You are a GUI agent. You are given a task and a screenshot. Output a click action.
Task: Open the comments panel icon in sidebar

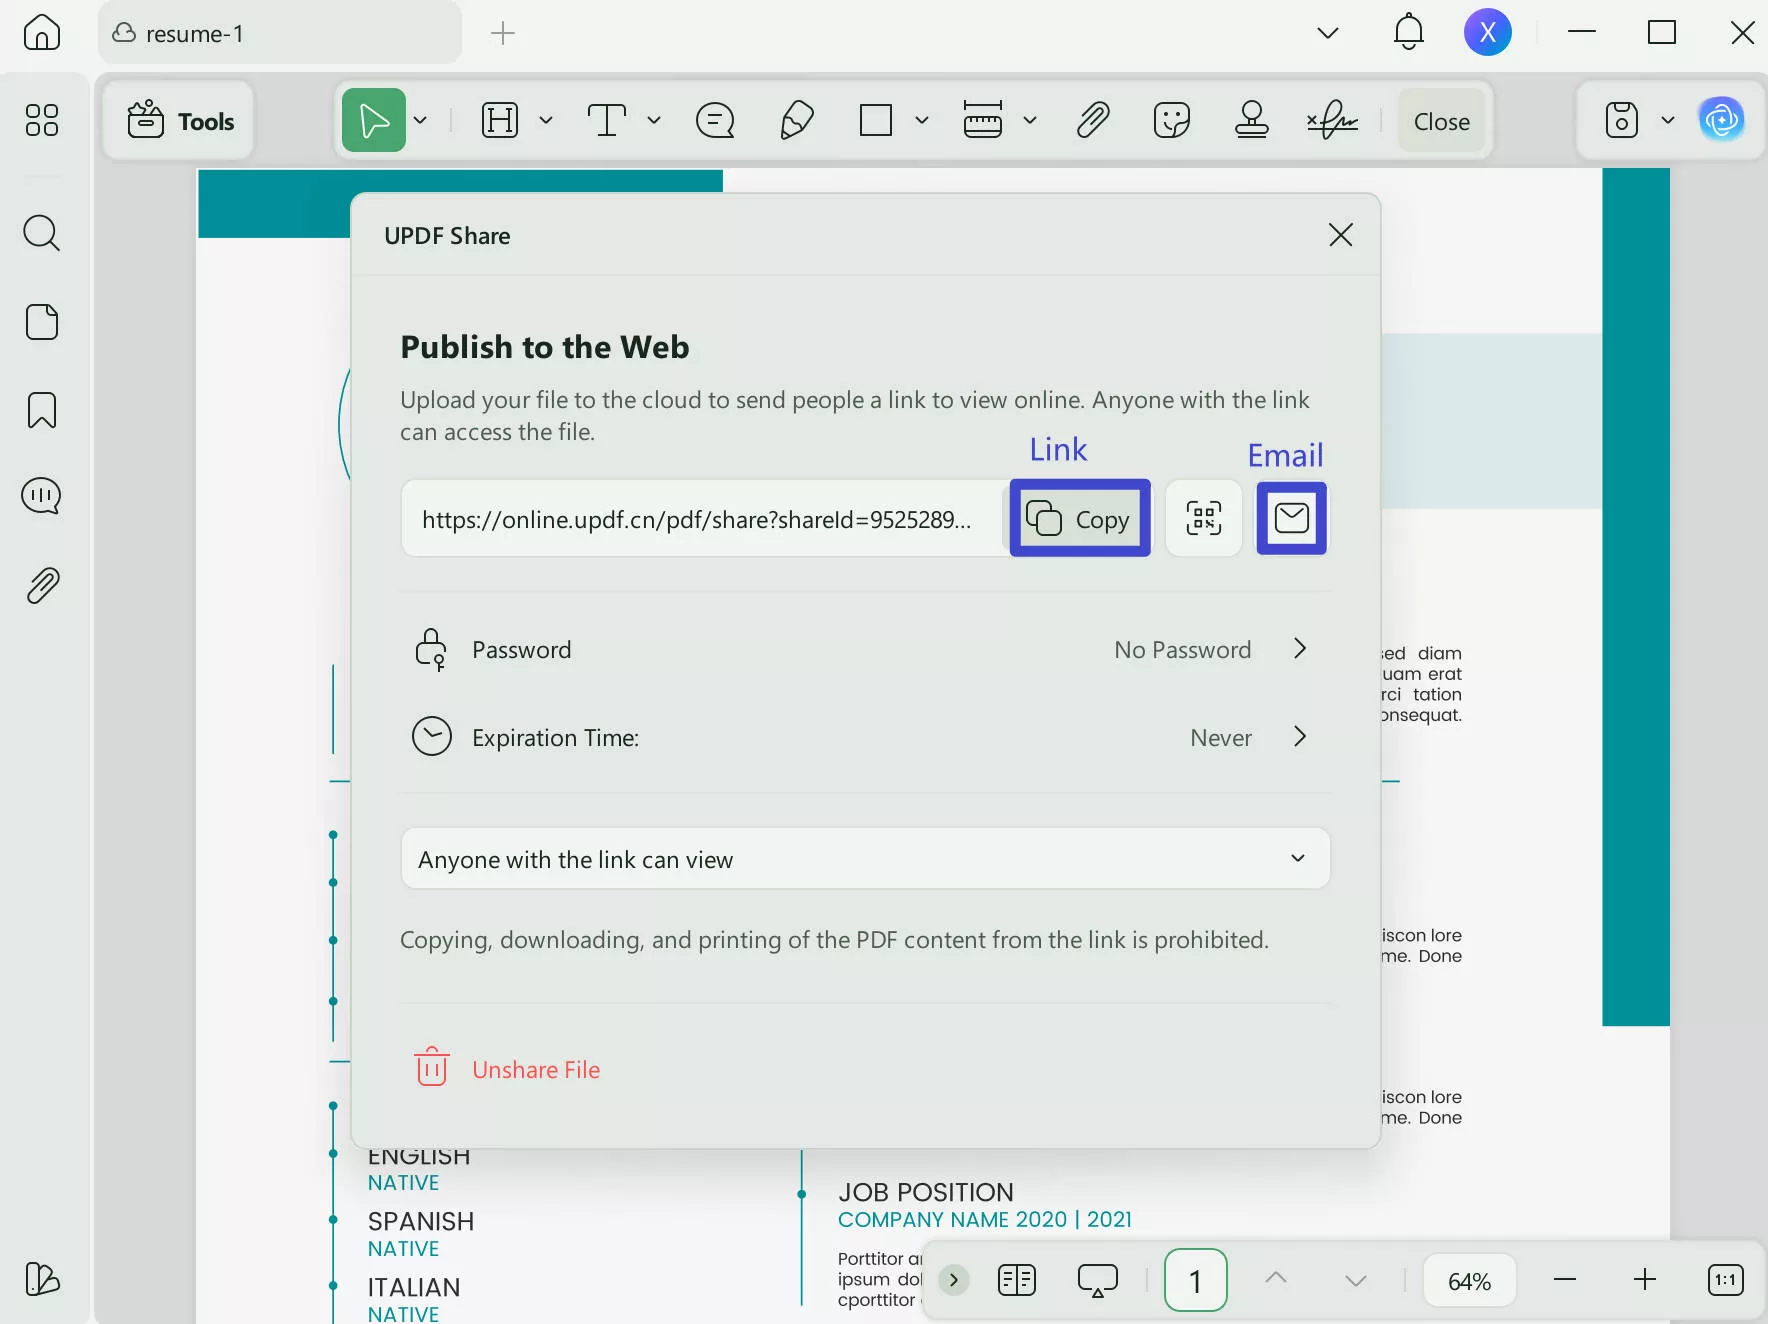pos(42,496)
